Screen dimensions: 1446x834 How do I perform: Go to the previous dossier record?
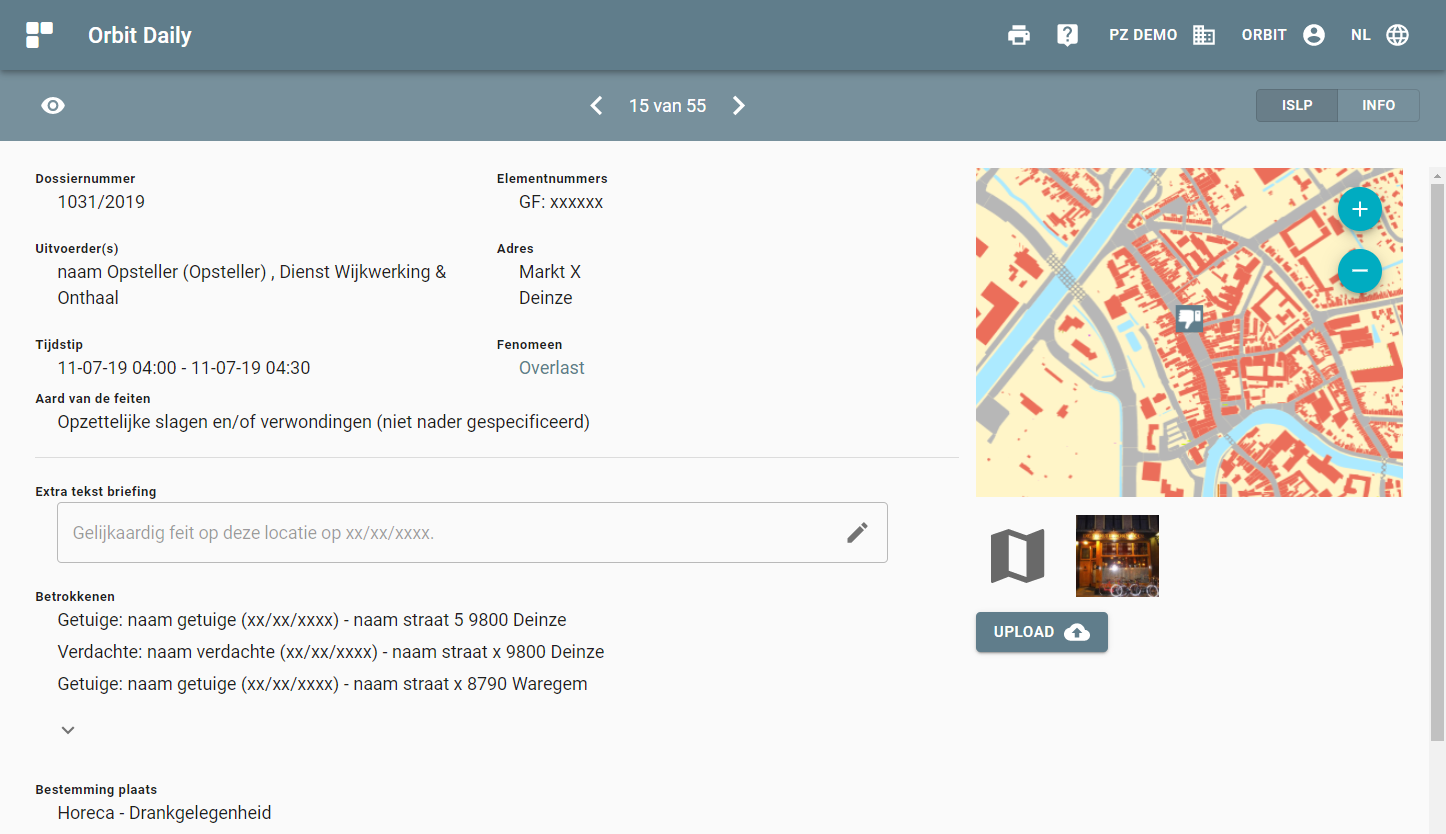596,106
